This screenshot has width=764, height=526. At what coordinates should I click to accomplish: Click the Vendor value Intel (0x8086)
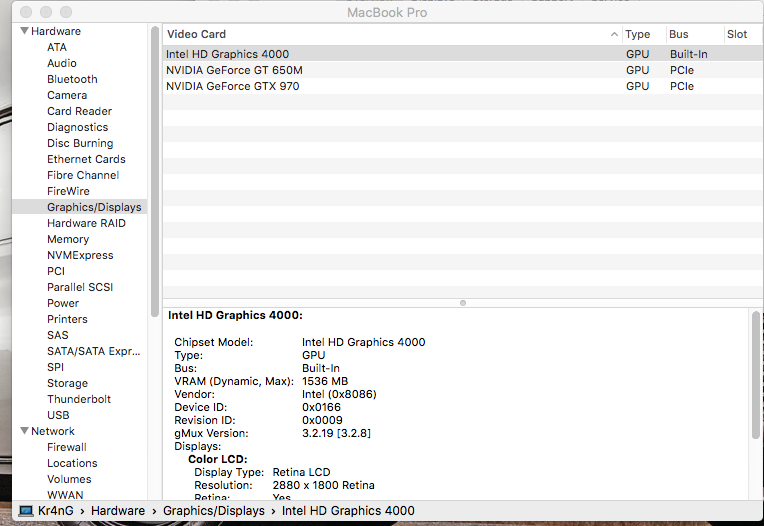pyautogui.click(x=339, y=394)
